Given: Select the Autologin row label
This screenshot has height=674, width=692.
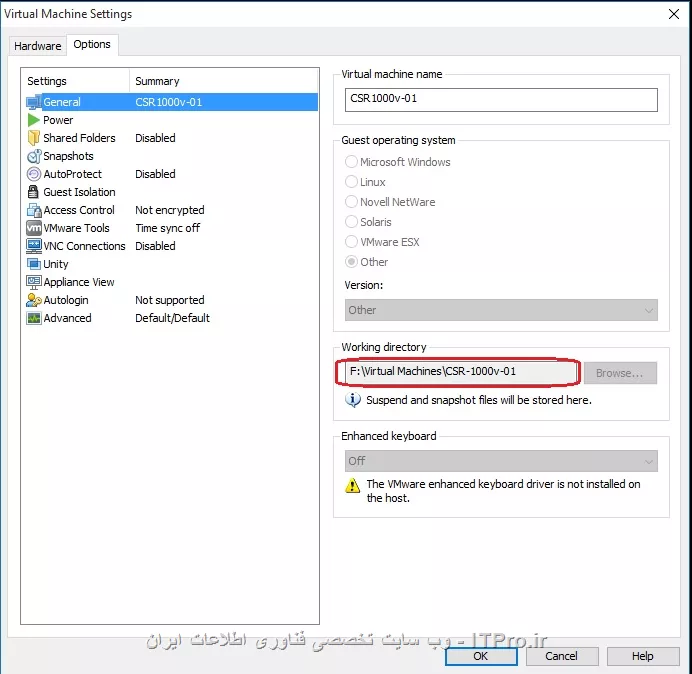Looking at the screenshot, I should (x=66, y=300).
